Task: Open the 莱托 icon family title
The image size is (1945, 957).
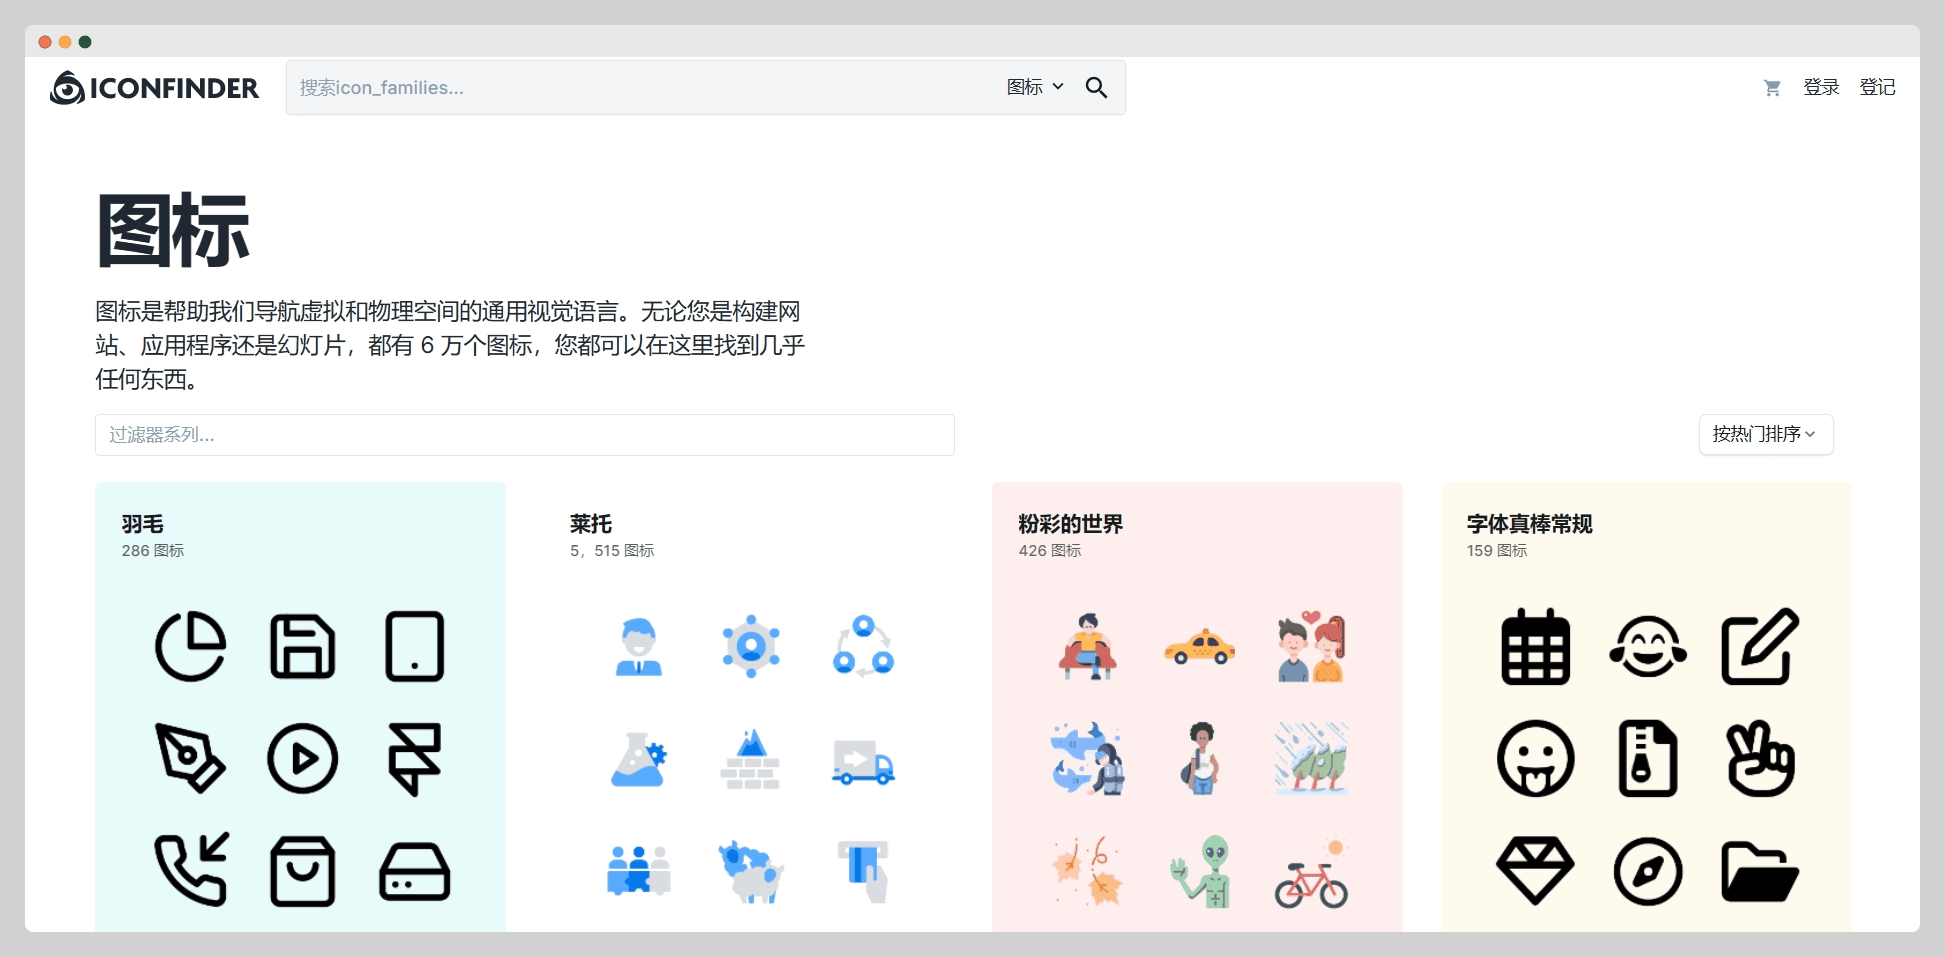Action: 591,524
